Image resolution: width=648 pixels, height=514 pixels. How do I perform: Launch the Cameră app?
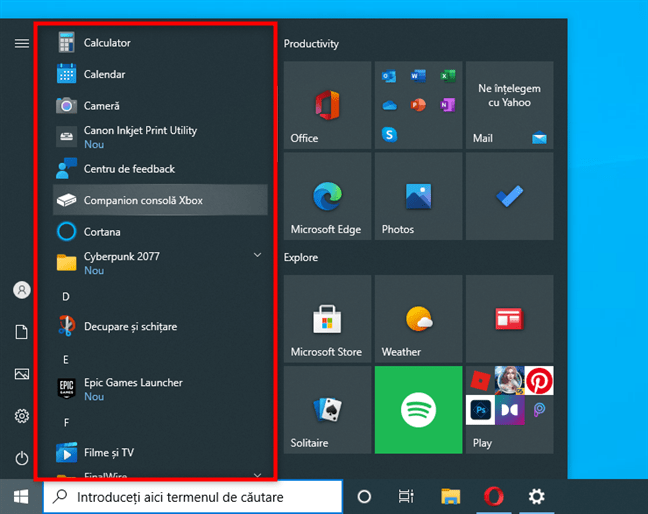[160, 106]
